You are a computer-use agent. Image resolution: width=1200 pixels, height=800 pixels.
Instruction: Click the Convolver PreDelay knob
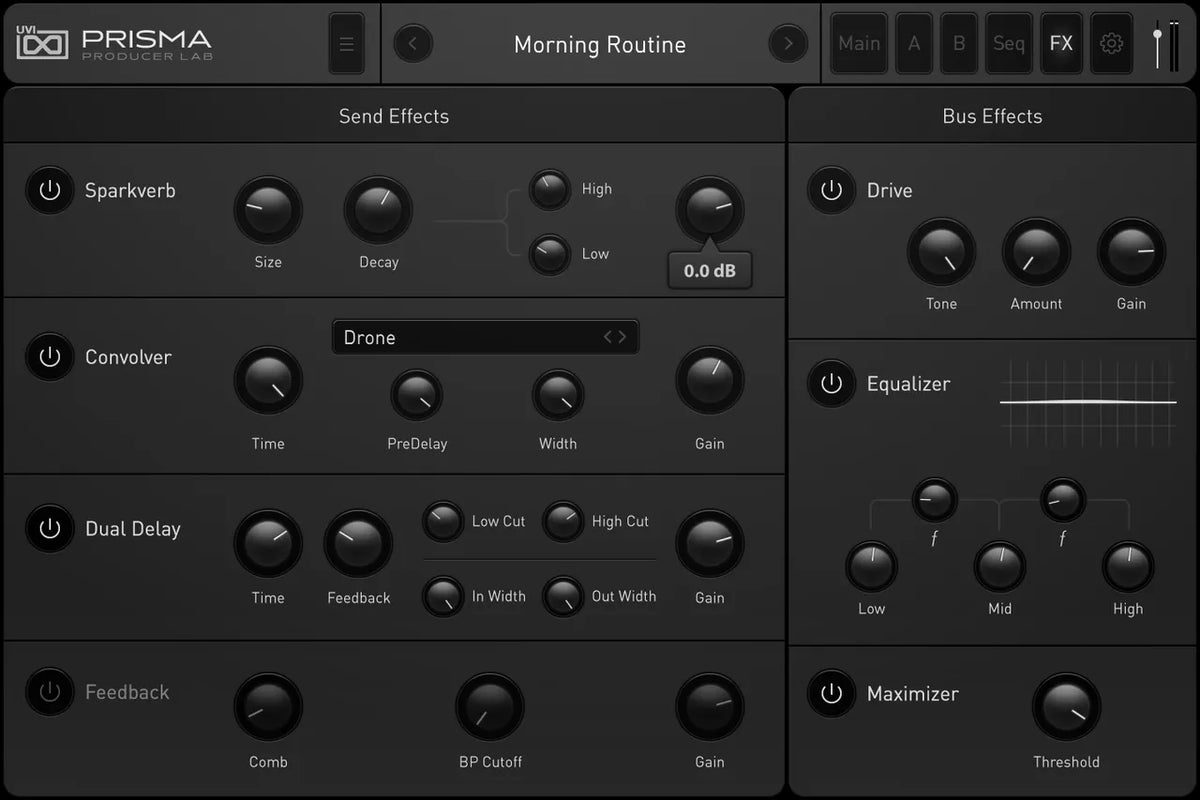click(x=416, y=395)
